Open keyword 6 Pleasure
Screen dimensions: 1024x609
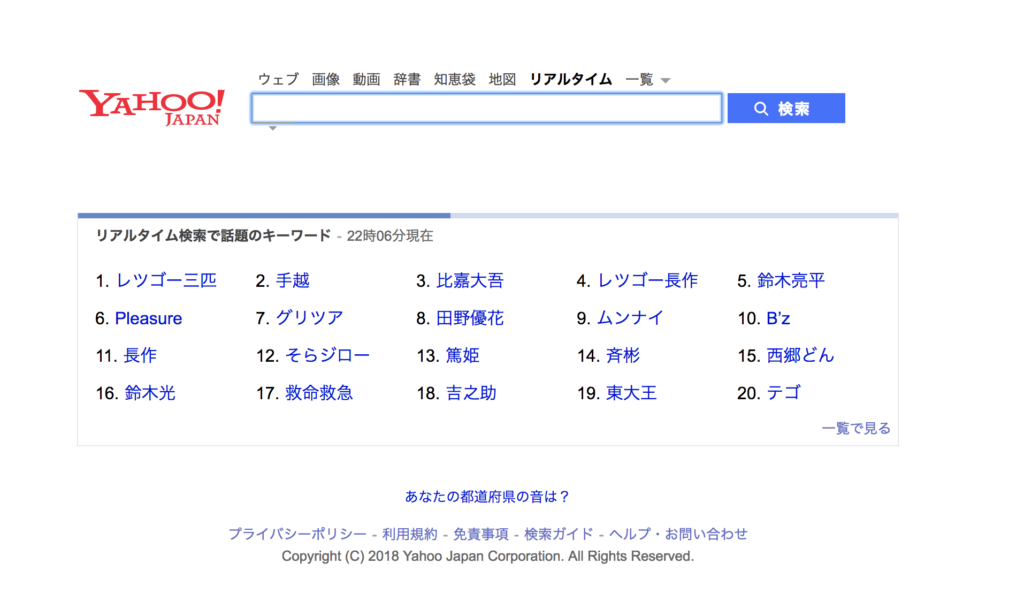[148, 319]
